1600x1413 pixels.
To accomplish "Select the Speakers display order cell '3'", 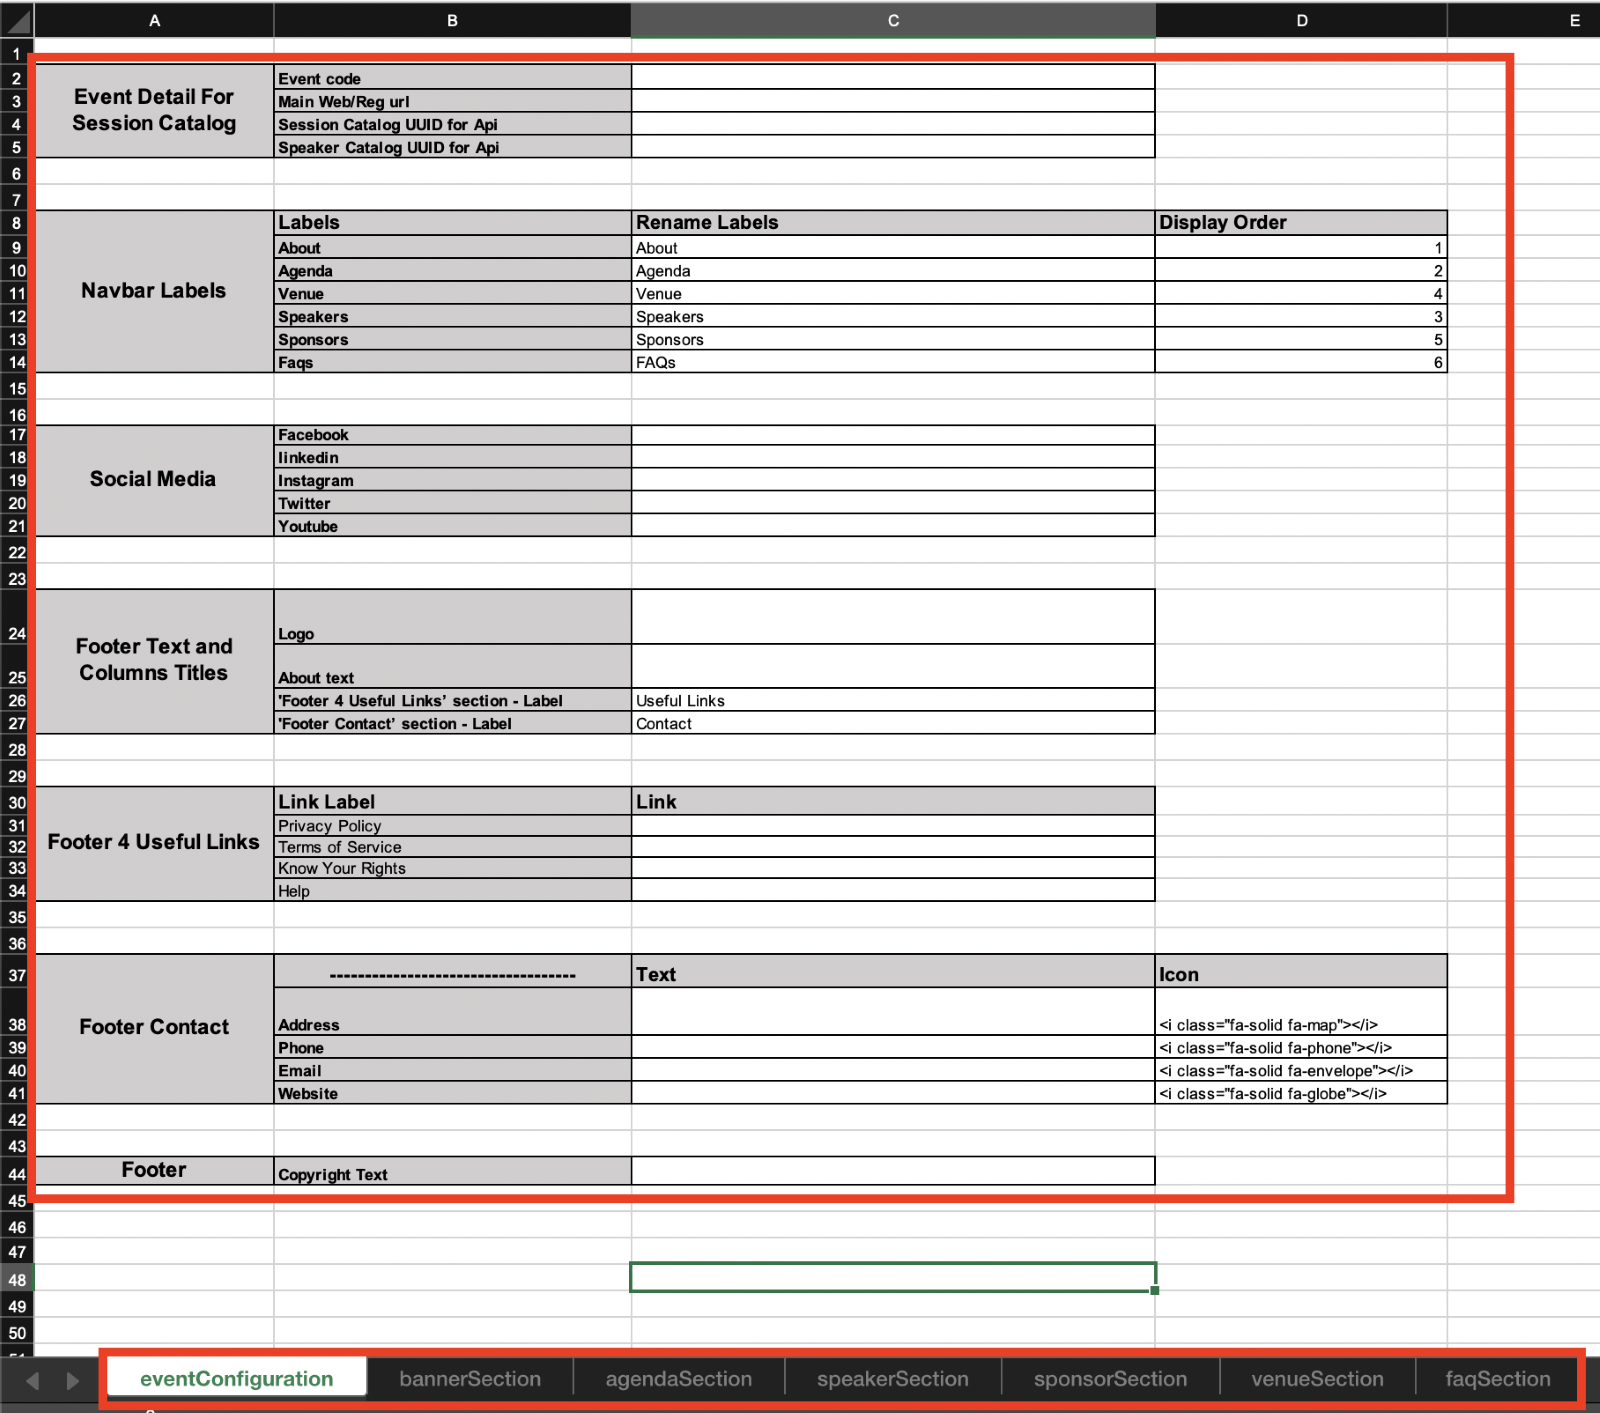I will click(x=1301, y=316).
